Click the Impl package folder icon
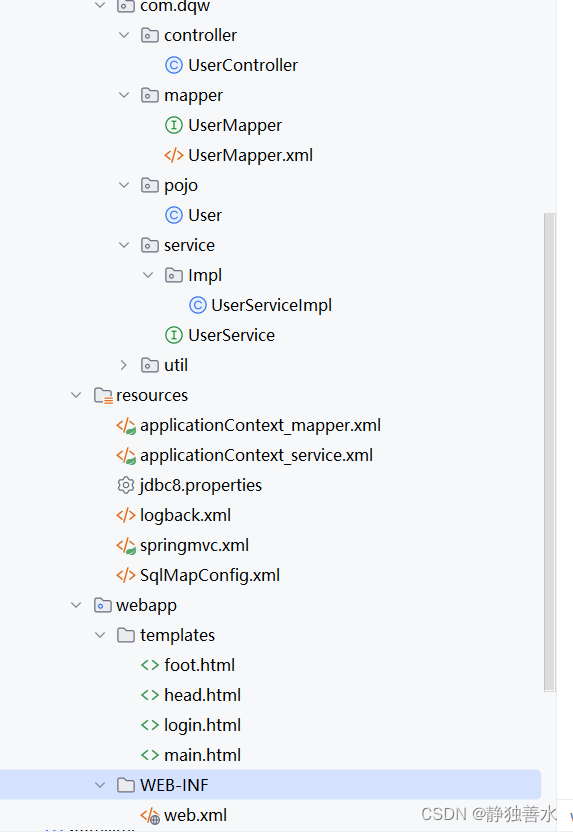The image size is (573, 832). pos(174,275)
